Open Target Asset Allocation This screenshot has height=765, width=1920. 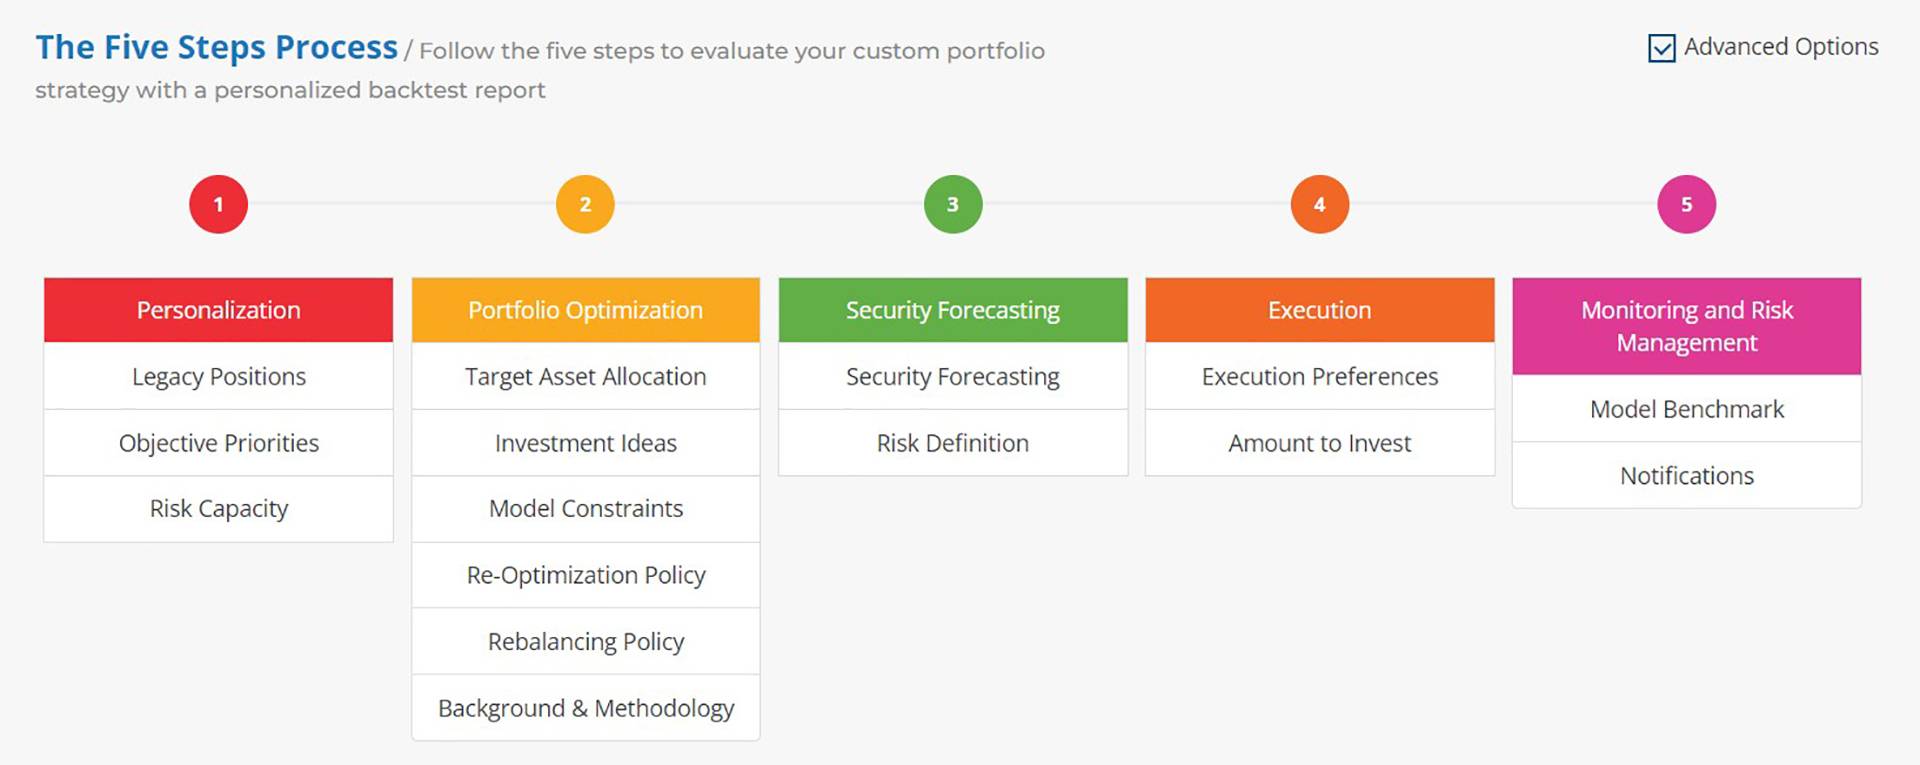[x=585, y=376]
